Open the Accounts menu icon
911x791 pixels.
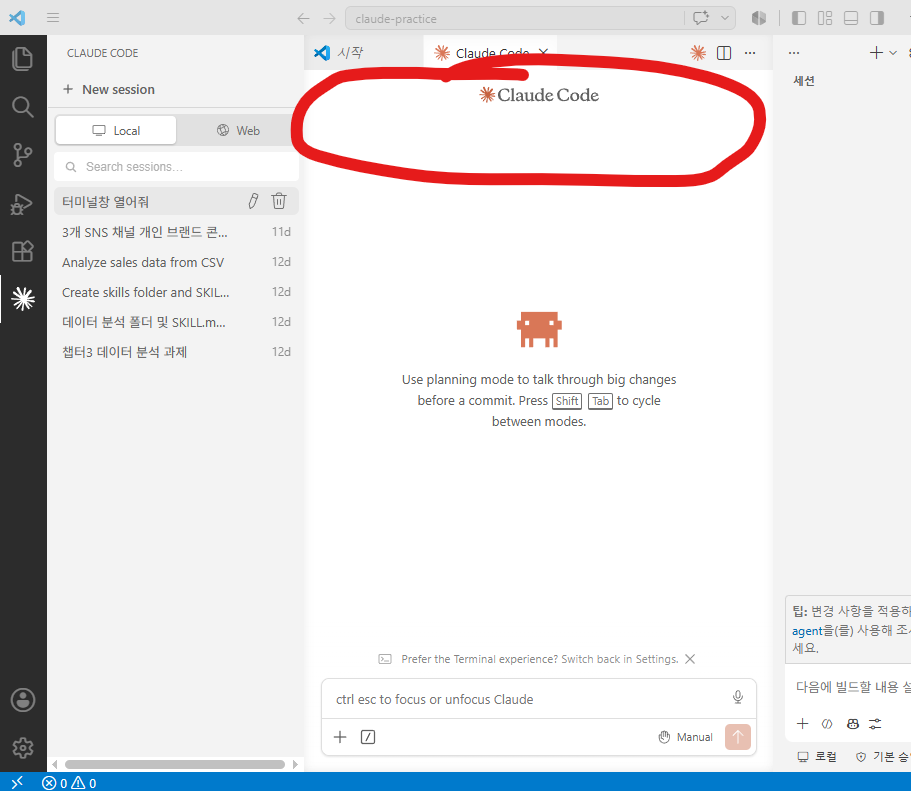[23, 700]
